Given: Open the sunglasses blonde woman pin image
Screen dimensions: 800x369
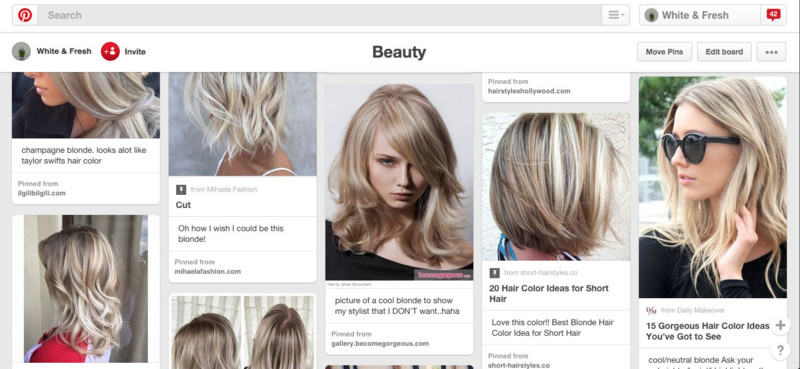Looking at the screenshot, I should 713,187.
